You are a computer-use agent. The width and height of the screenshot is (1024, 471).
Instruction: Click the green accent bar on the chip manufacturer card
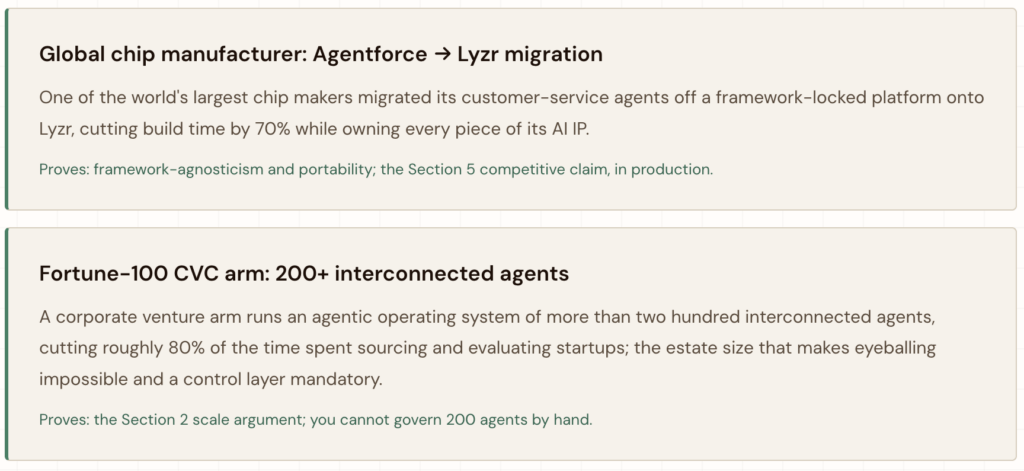click(7, 109)
